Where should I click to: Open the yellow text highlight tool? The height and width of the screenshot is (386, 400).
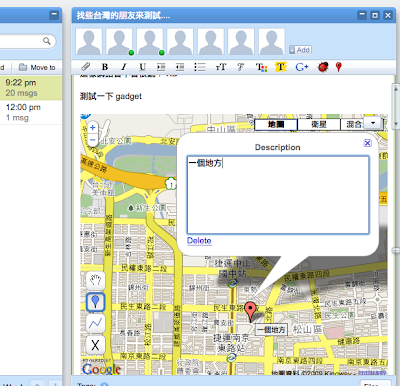point(281,67)
